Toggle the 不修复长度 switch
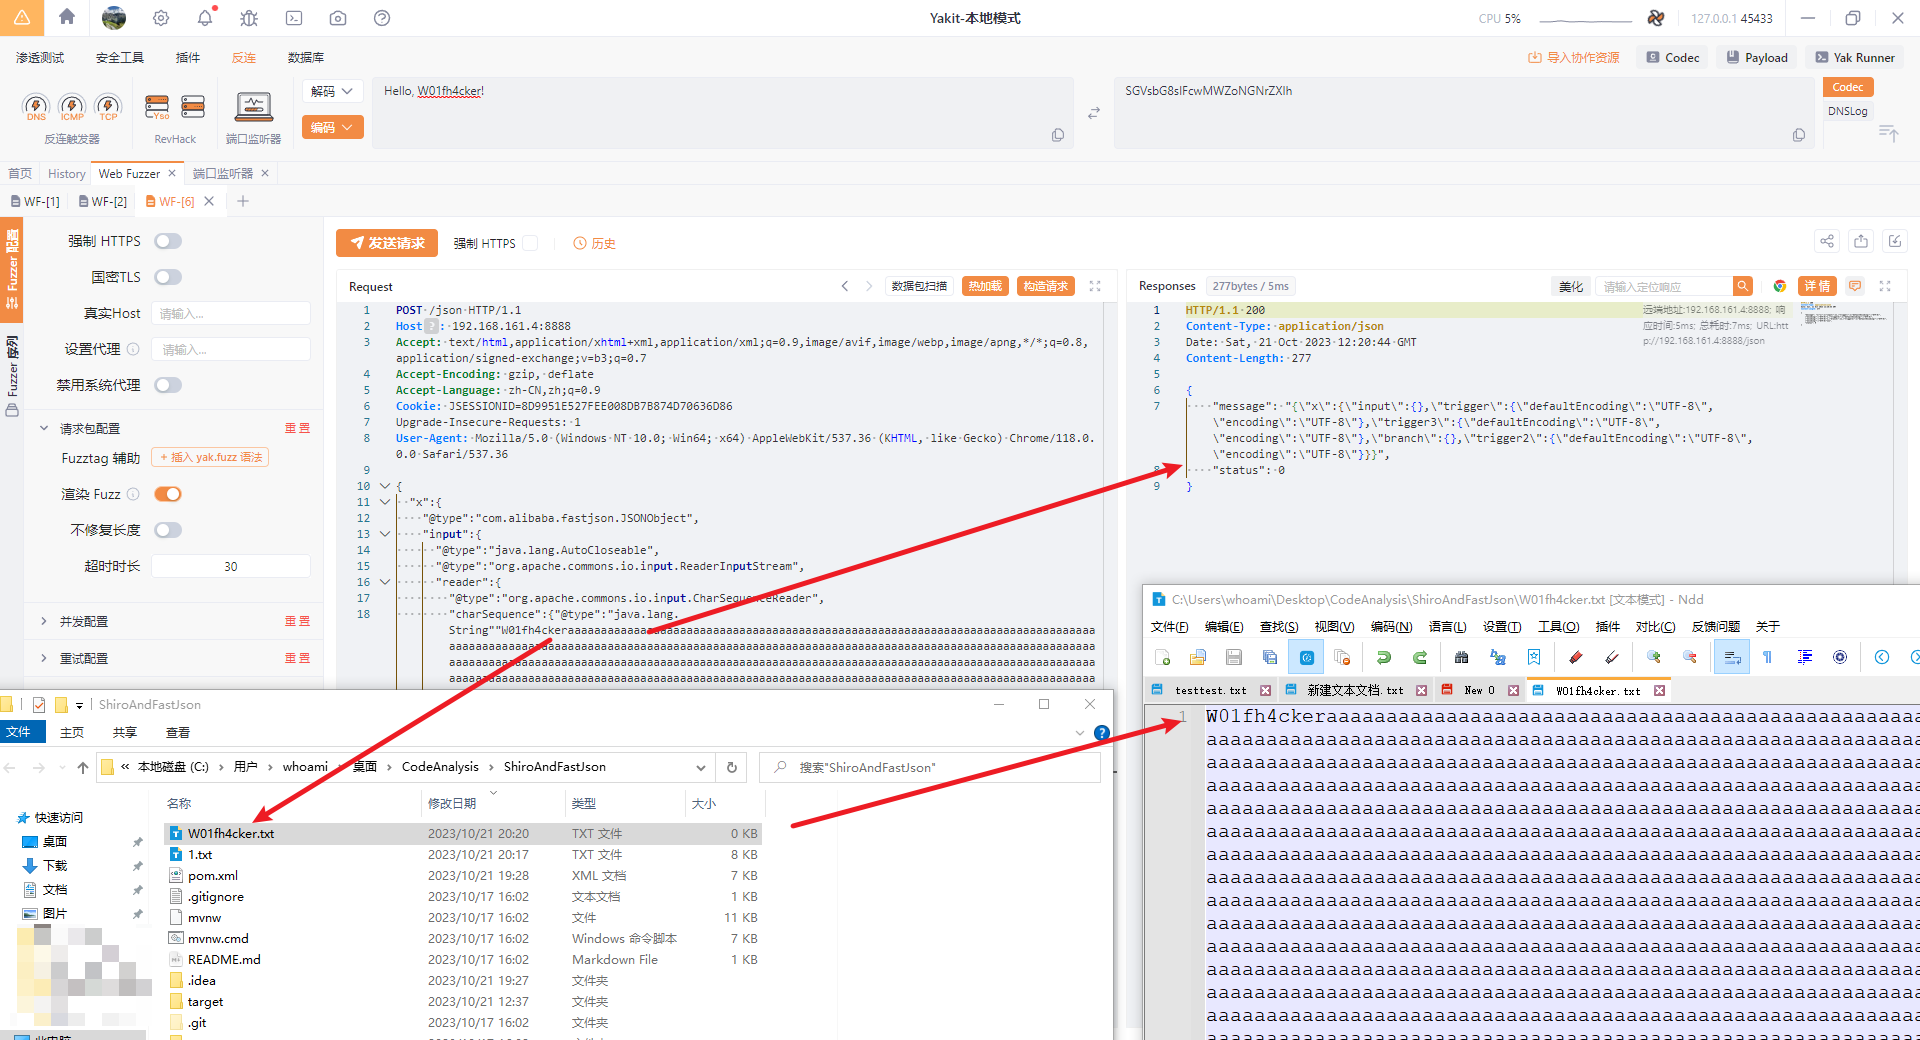 pos(168,530)
